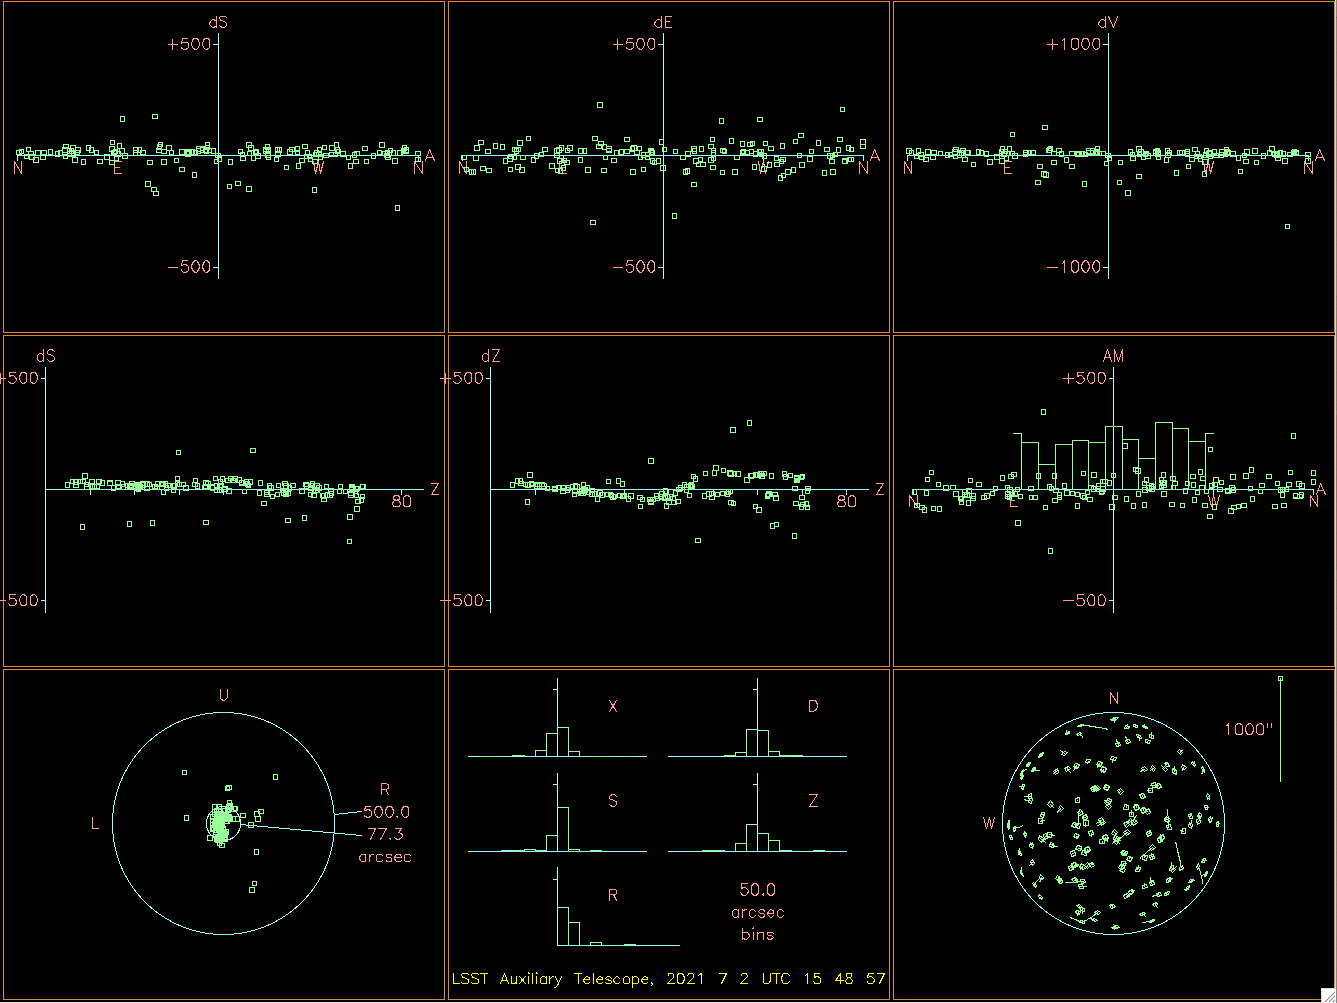
Task: Click the -500 label in top-left dS plot
Action: click(189, 267)
